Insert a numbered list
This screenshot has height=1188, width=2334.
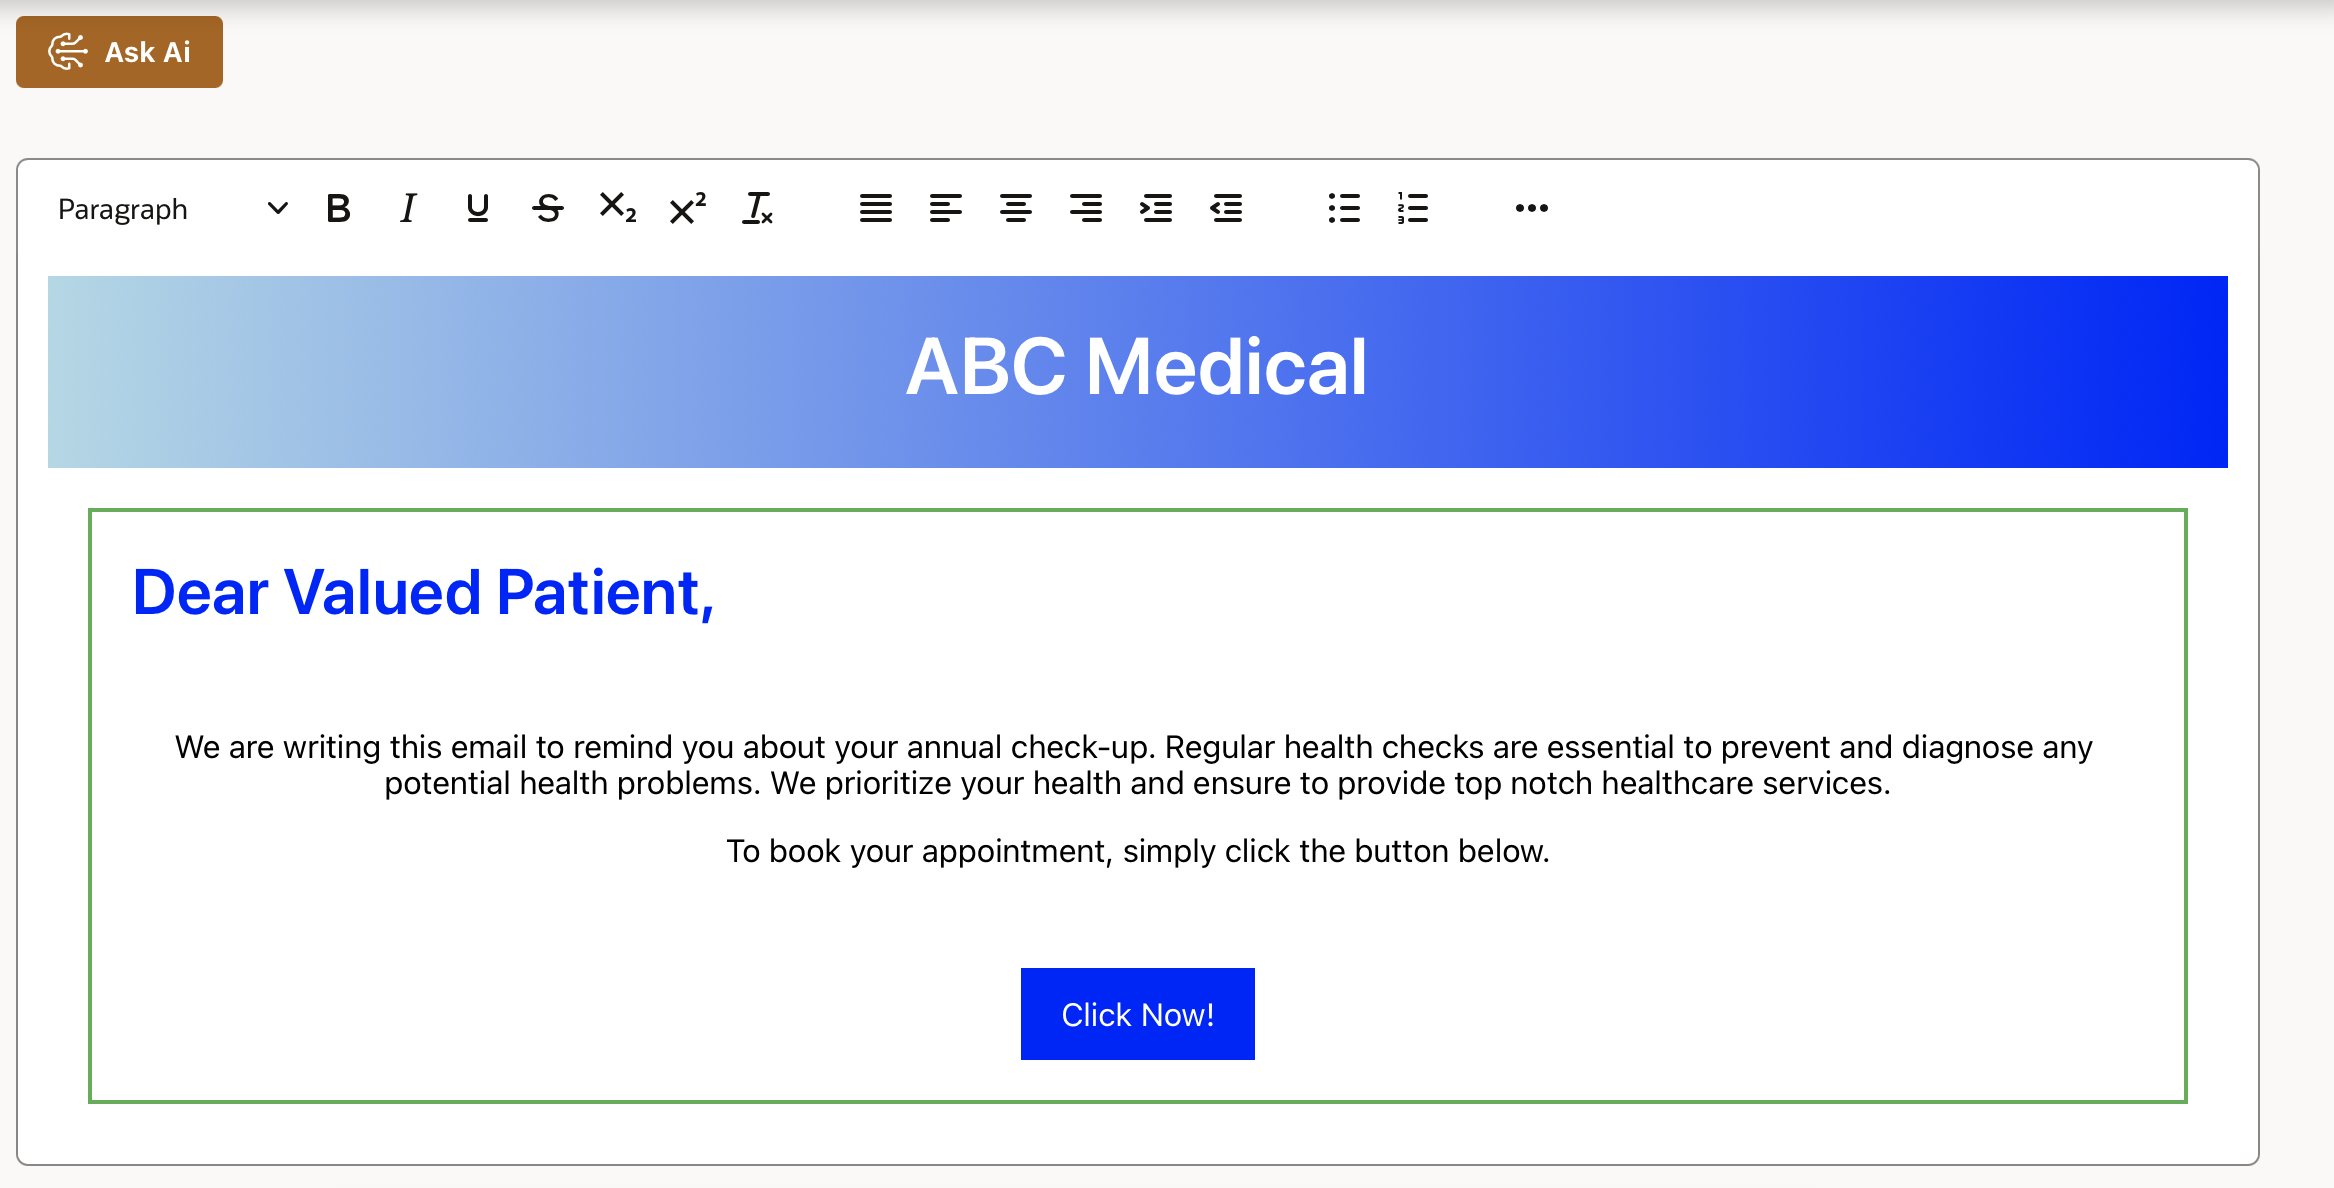[x=1413, y=209]
